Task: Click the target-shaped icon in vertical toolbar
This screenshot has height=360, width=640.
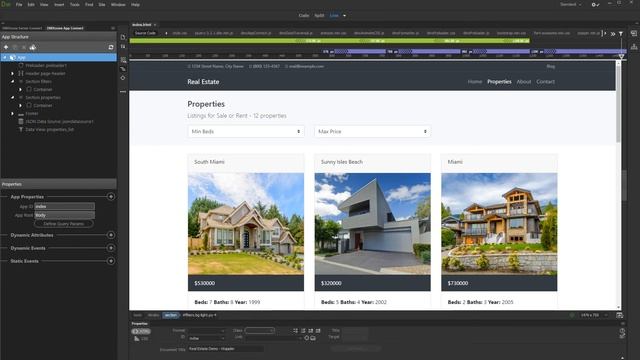Action: (123, 78)
